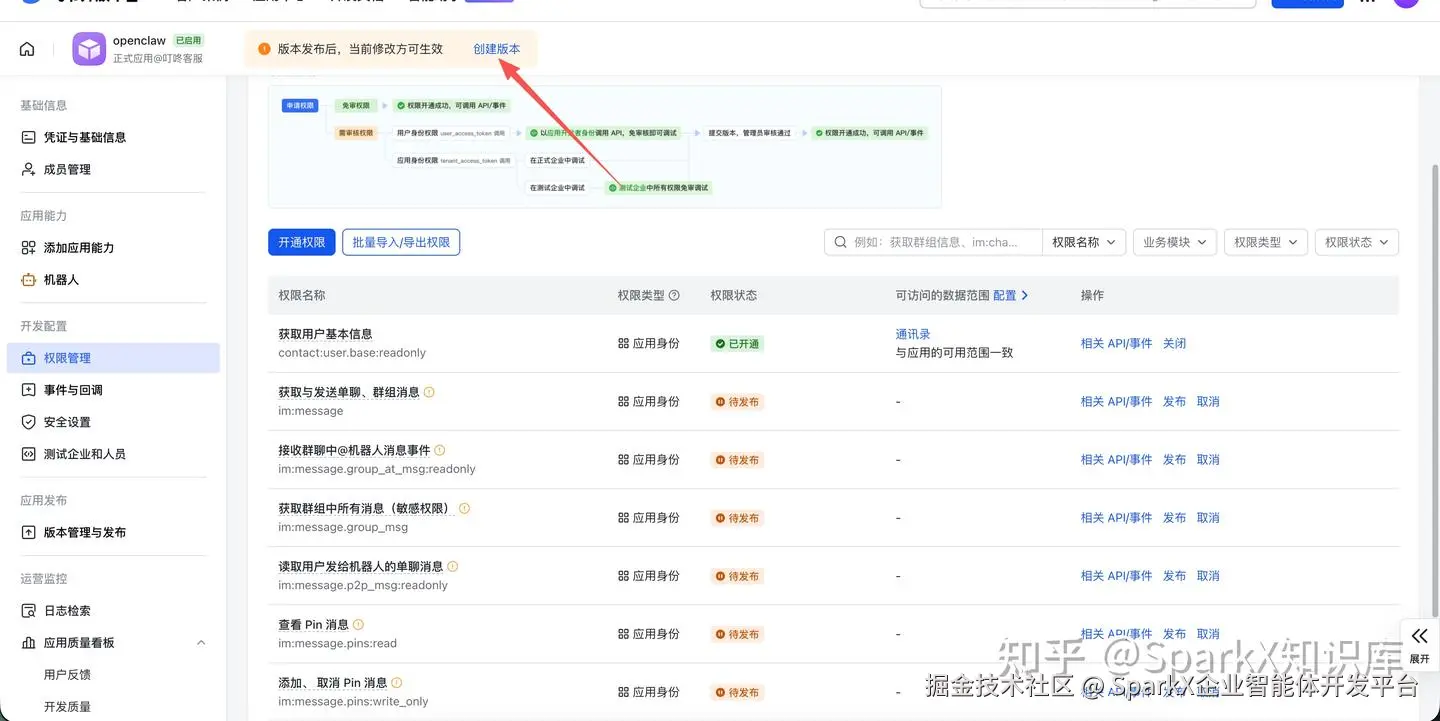Viewport: 1440px width, 721px height.
Task: Open the 权限状态 filter dropdown
Action: click(x=1357, y=242)
